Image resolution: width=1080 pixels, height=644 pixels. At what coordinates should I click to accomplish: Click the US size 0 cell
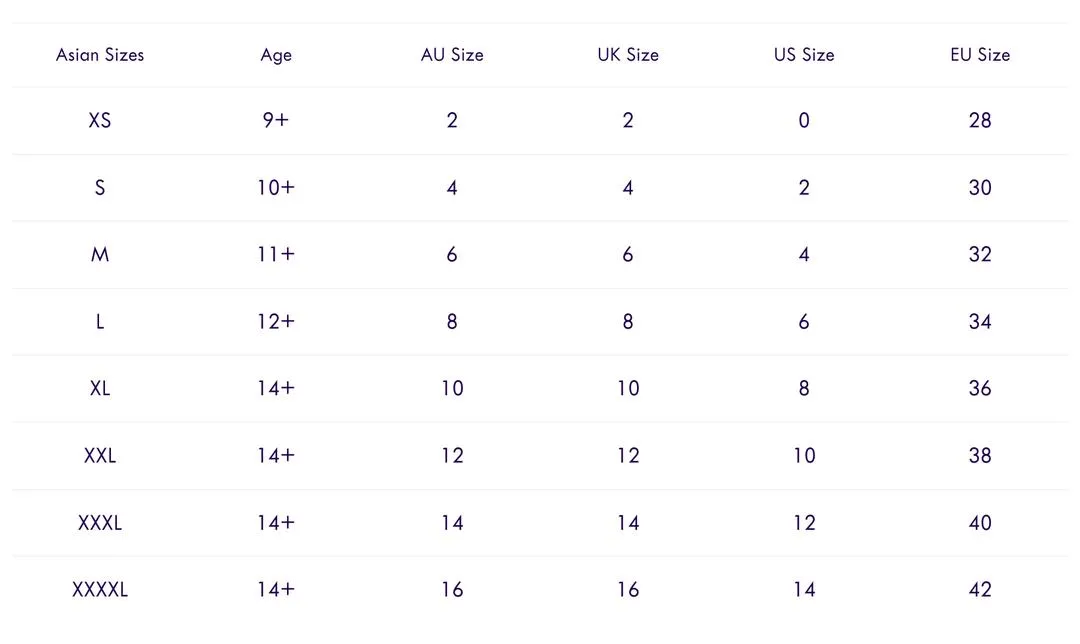[x=804, y=120]
